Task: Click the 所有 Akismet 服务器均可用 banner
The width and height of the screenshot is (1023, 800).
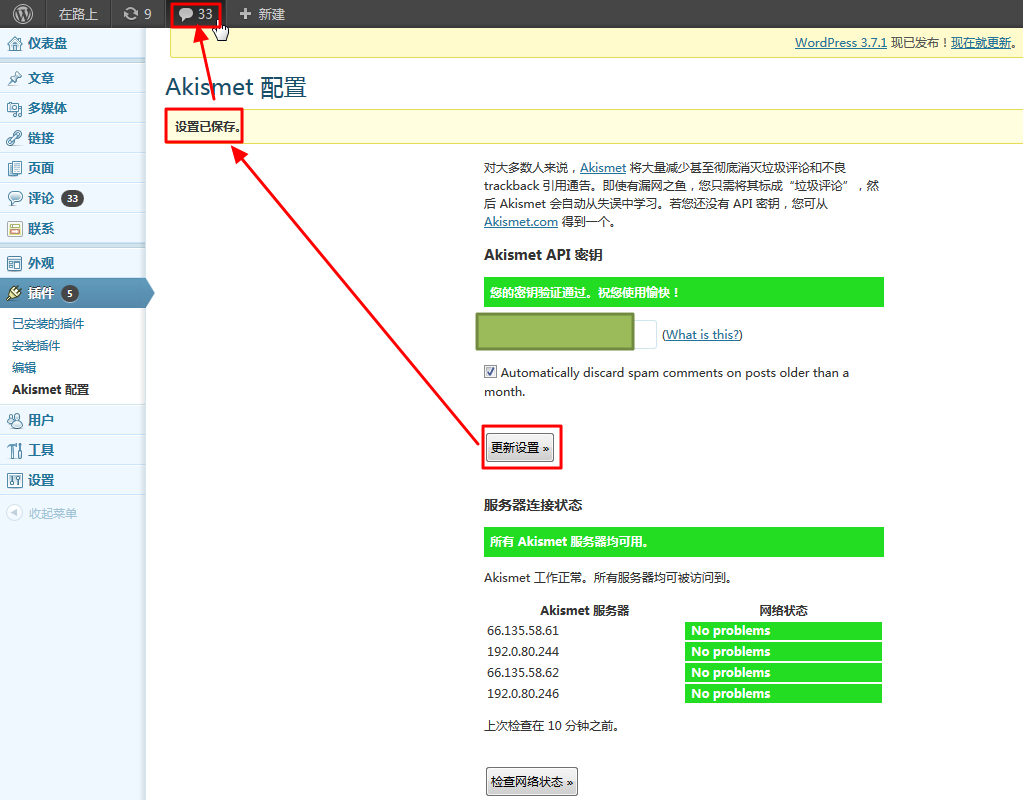Action: (684, 542)
